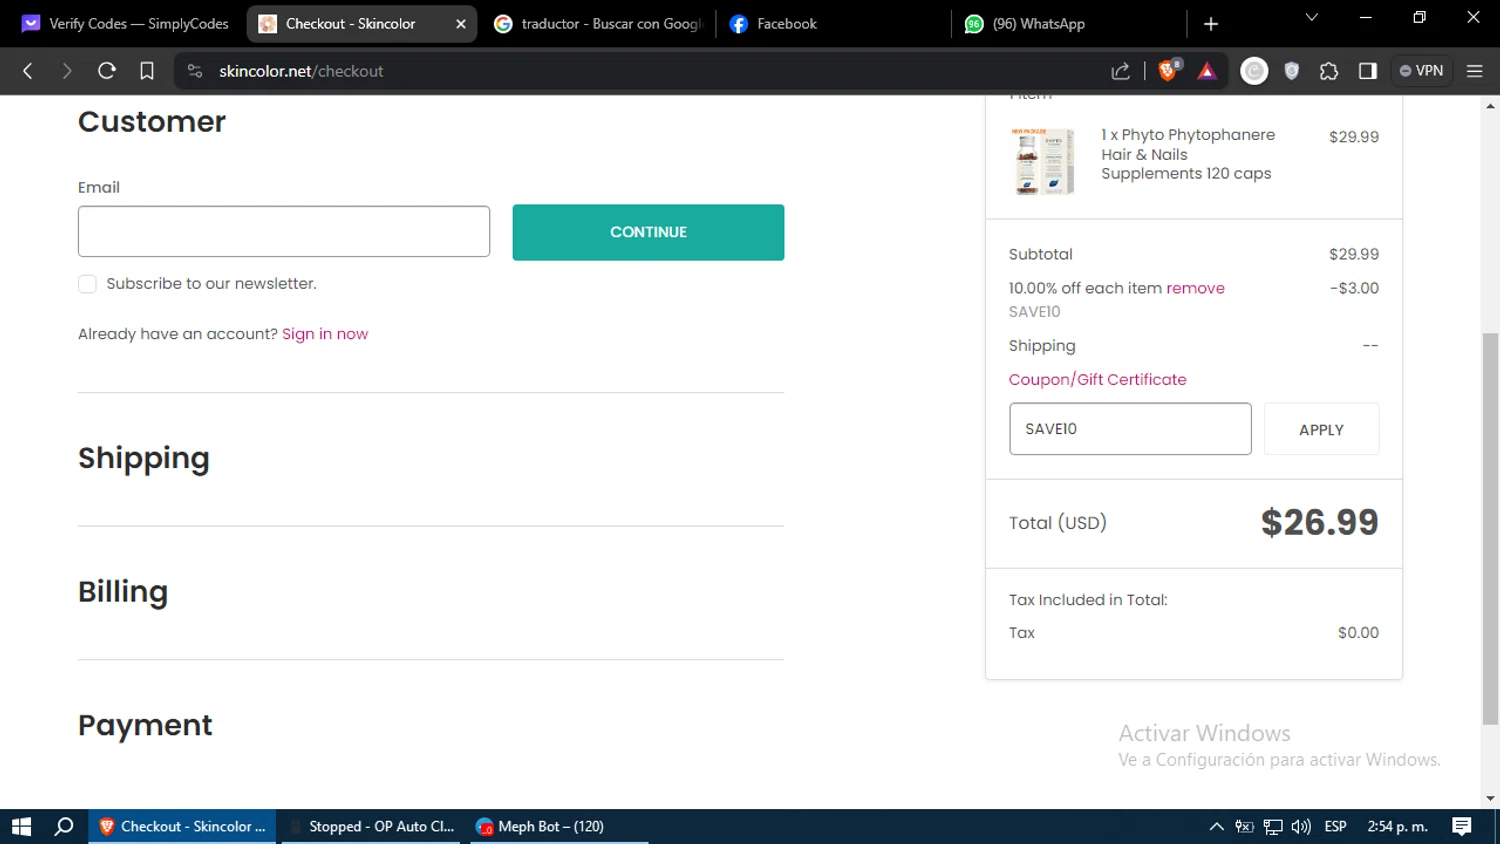Click the Shipping section heading
The image size is (1500, 844).
click(x=144, y=458)
